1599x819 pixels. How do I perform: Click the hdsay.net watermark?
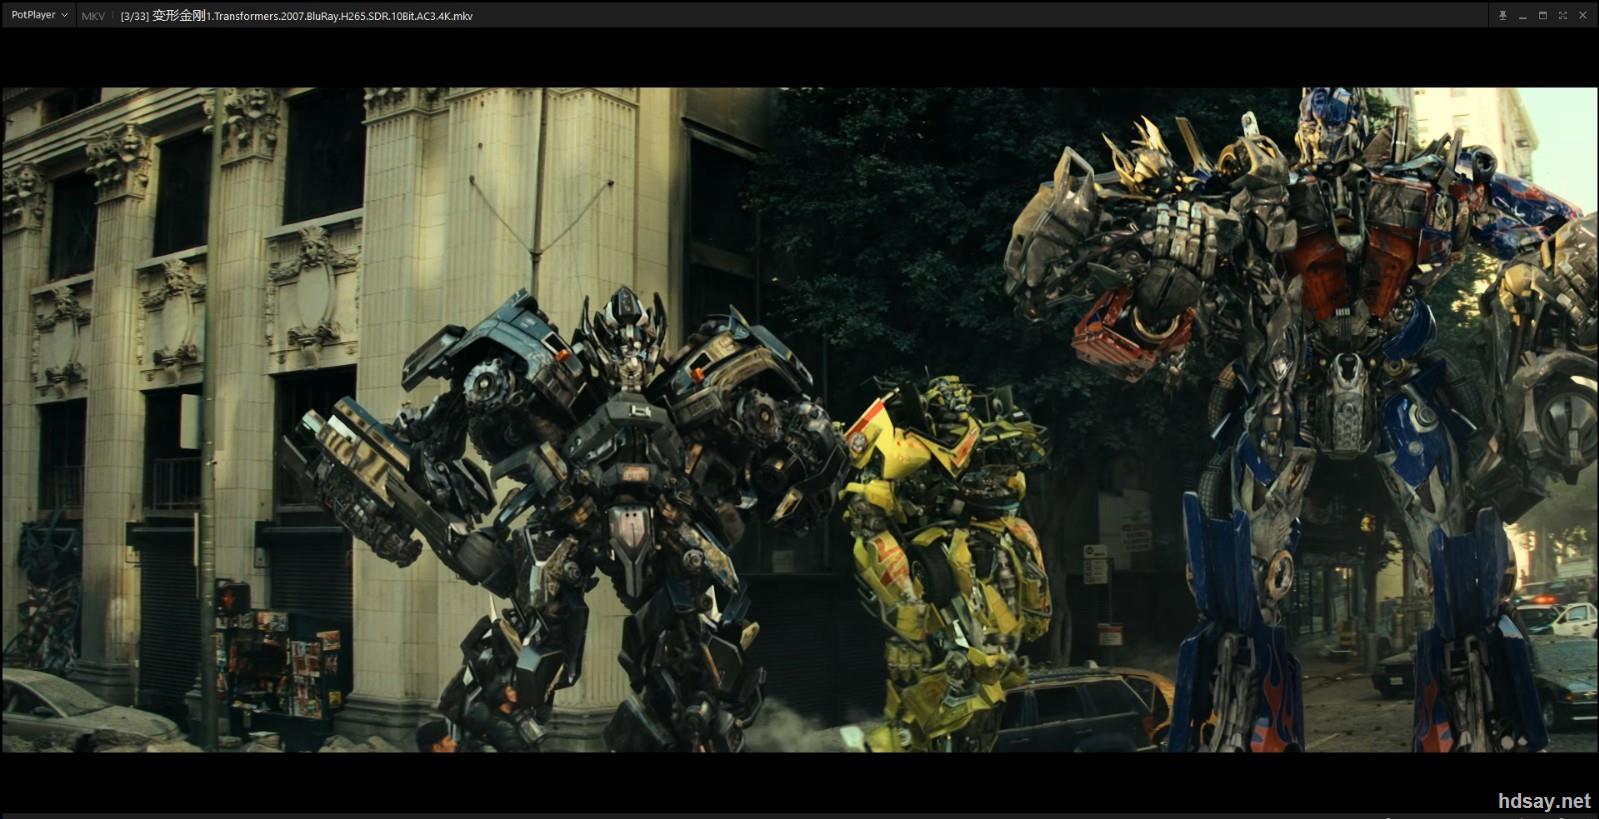click(x=1543, y=801)
